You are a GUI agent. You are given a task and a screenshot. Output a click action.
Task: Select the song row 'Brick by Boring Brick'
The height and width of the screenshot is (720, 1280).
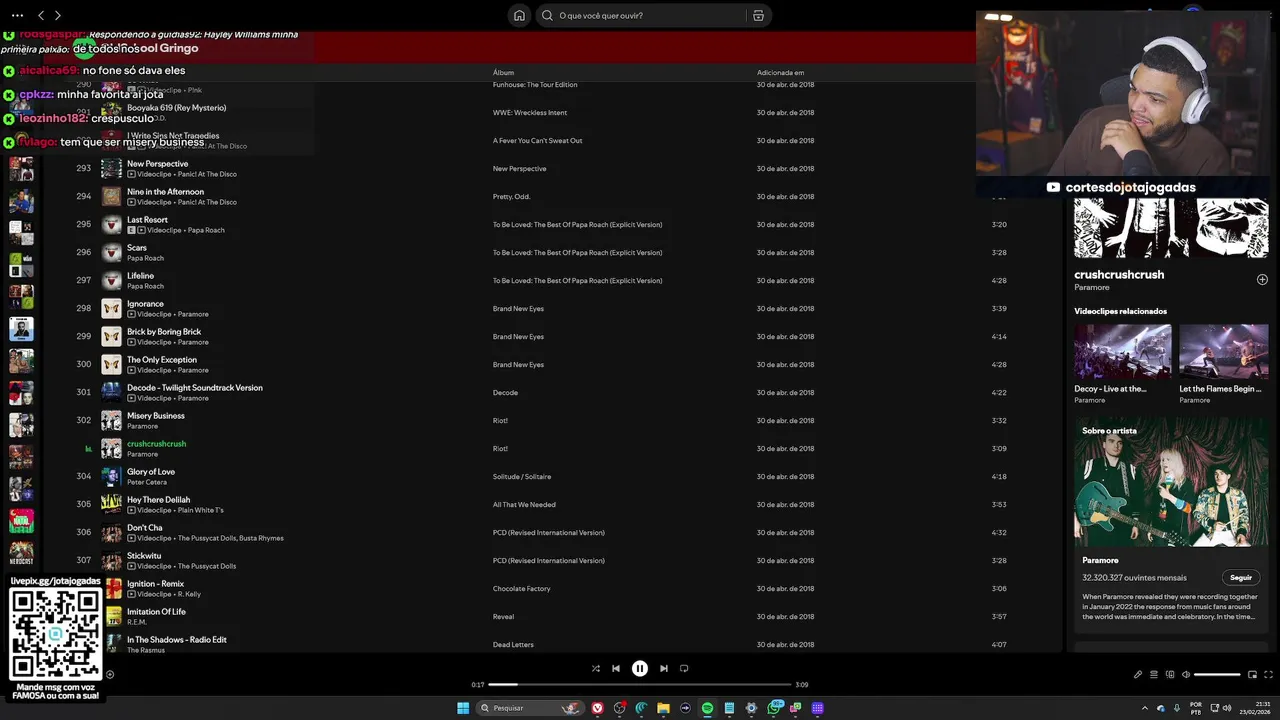click(x=550, y=336)
